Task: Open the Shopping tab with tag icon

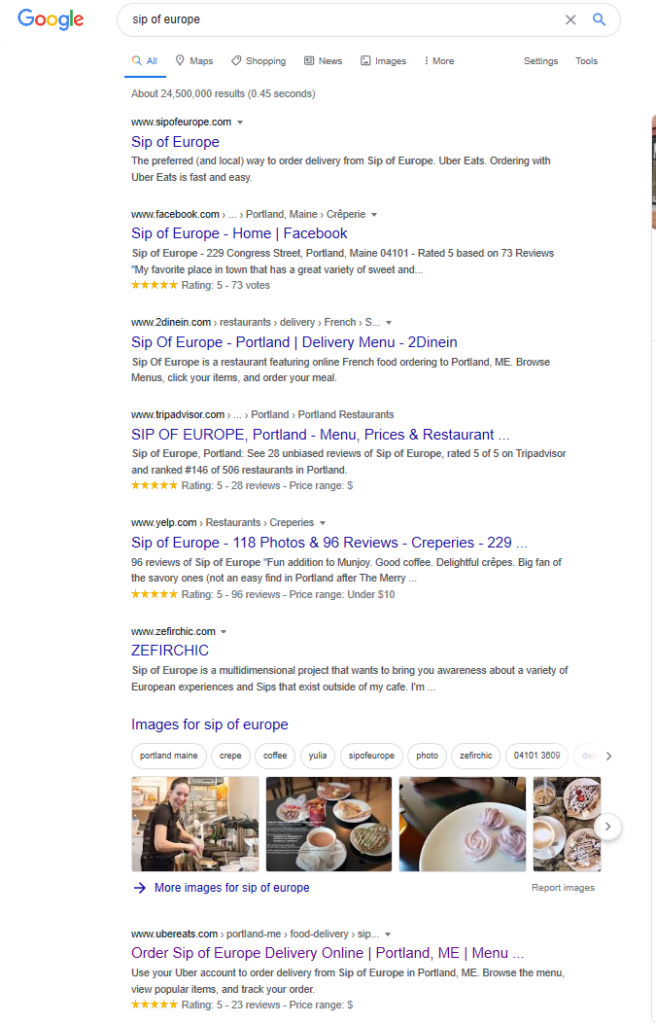Action: tap(258, 61)
